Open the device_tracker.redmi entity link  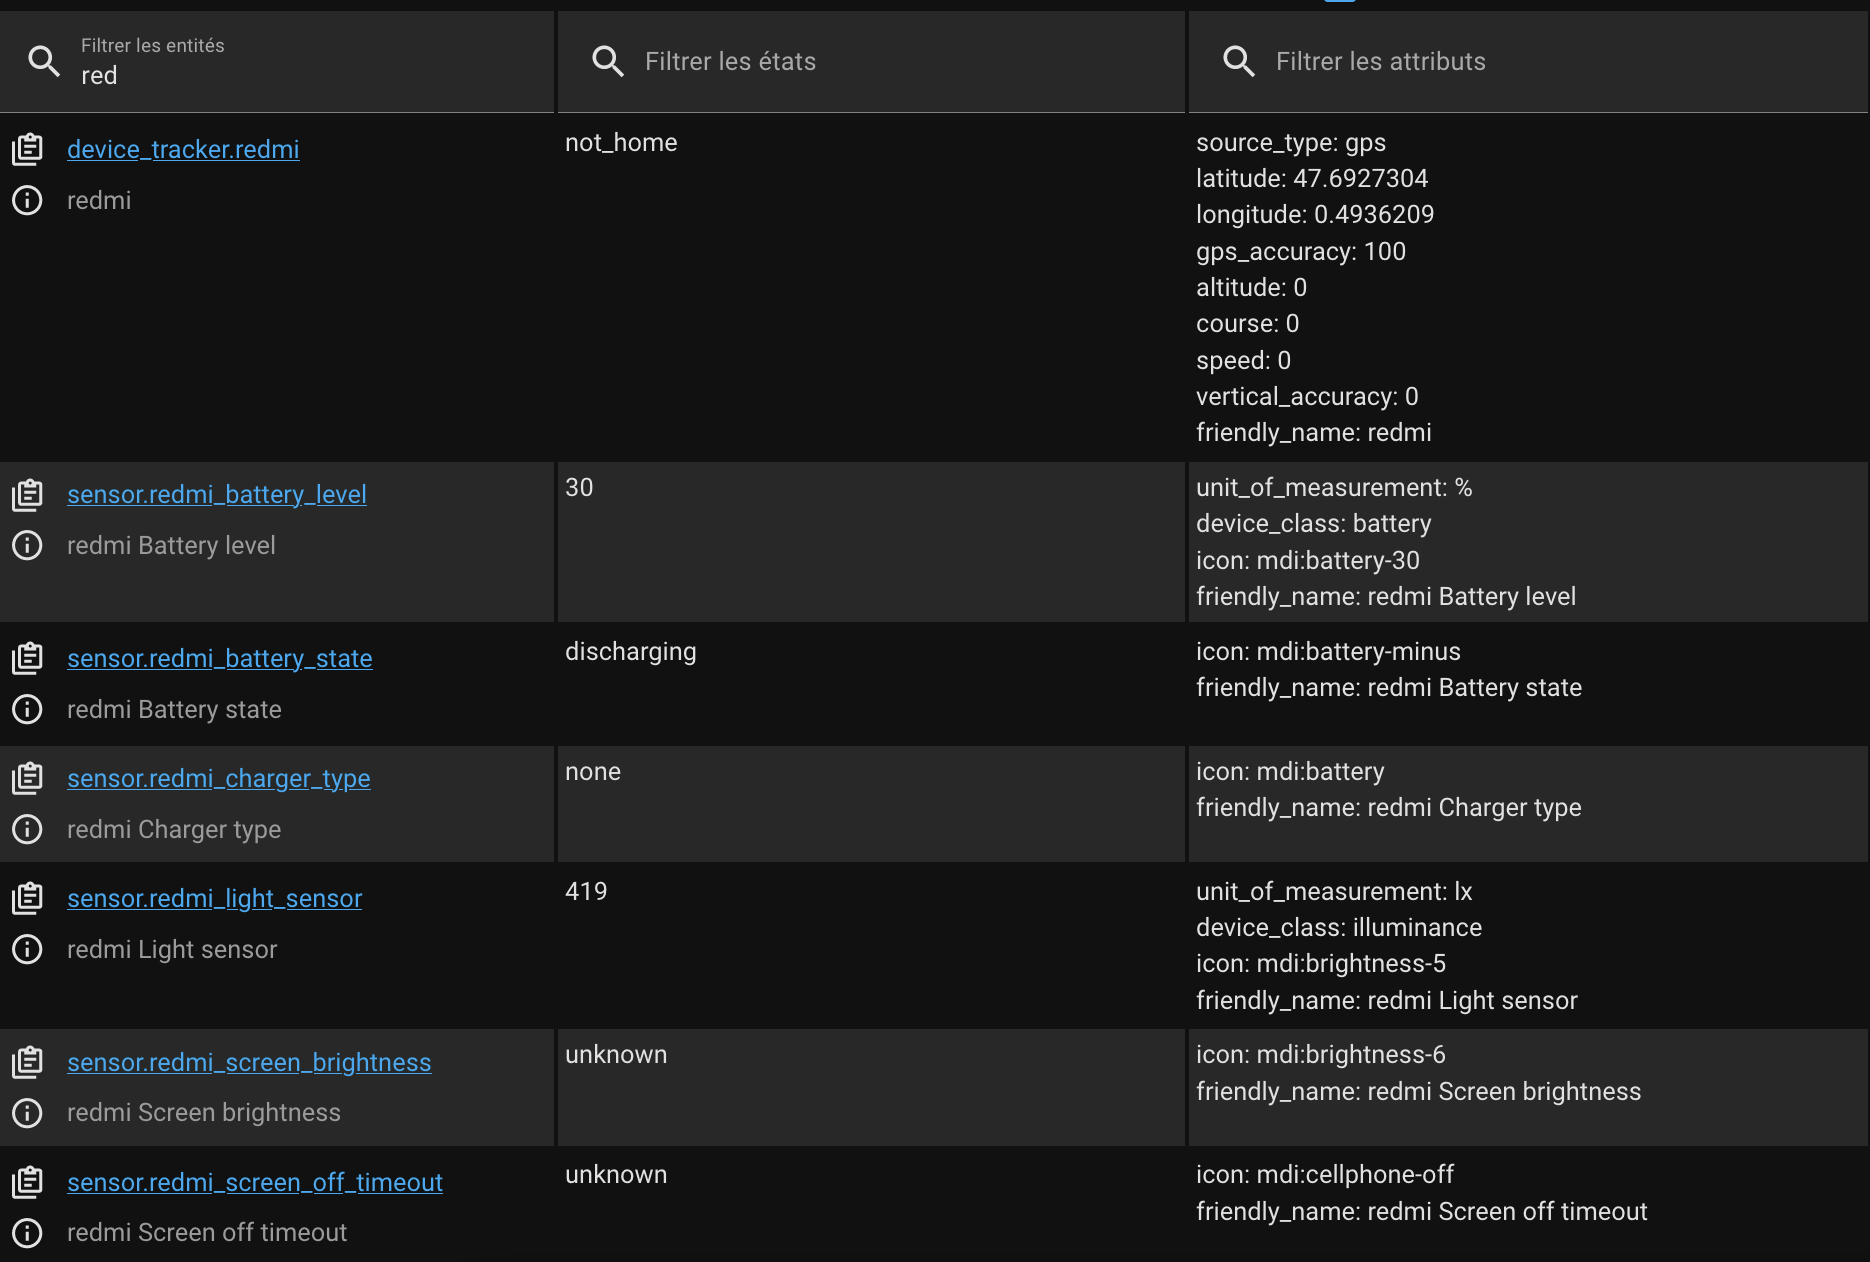point(183,149)
